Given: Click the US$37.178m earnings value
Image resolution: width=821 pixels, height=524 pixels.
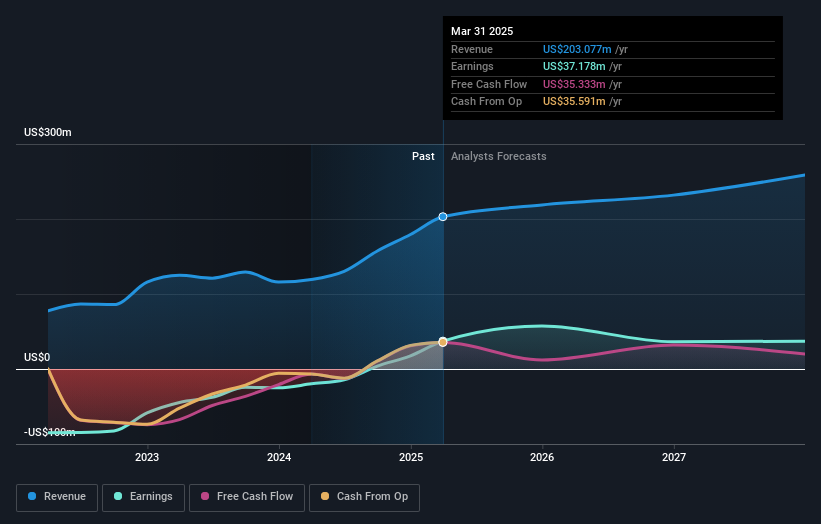Looking at the screenshot, I should tap(574, 66).
